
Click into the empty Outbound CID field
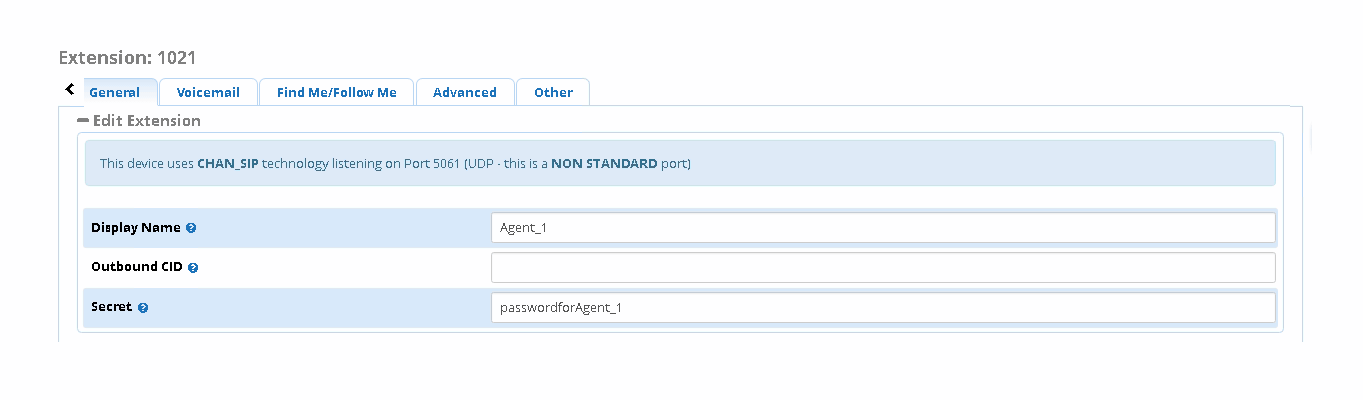883,268
